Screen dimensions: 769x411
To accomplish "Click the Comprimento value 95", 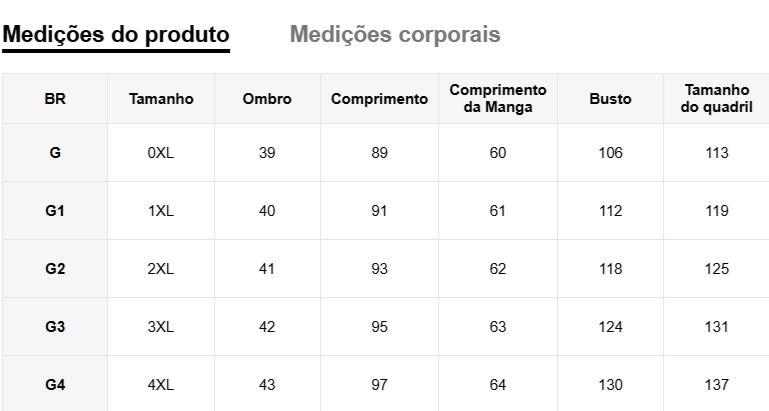I will [x=379, y=327].
